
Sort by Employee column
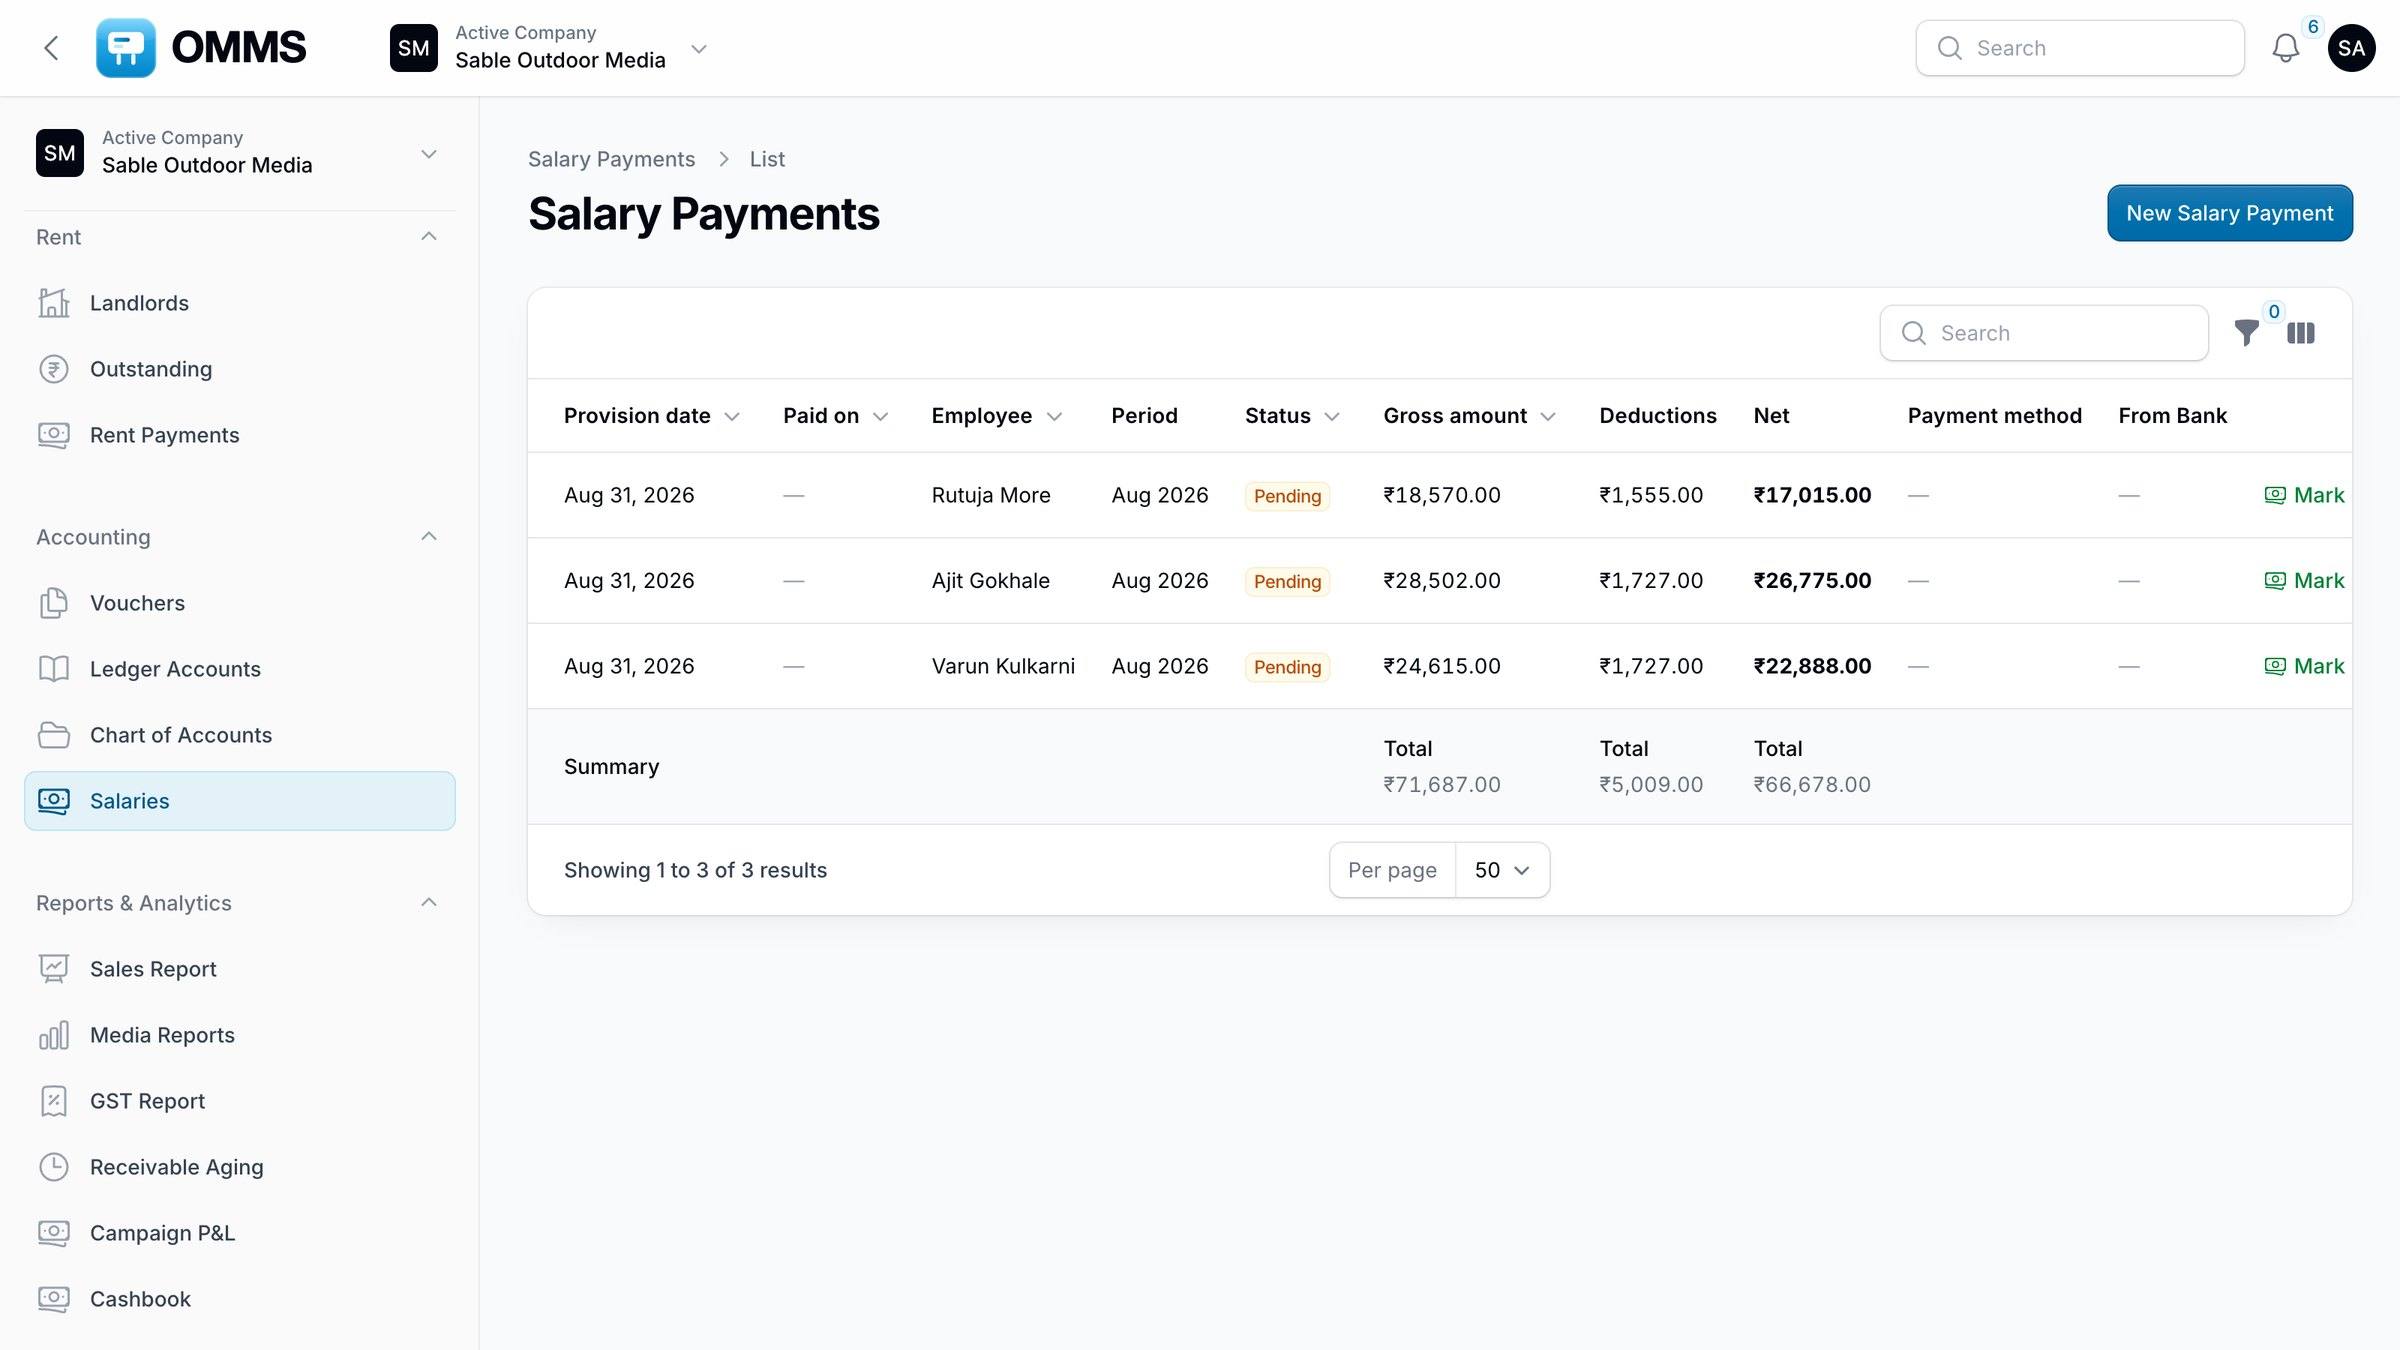(x=996, y=416)
